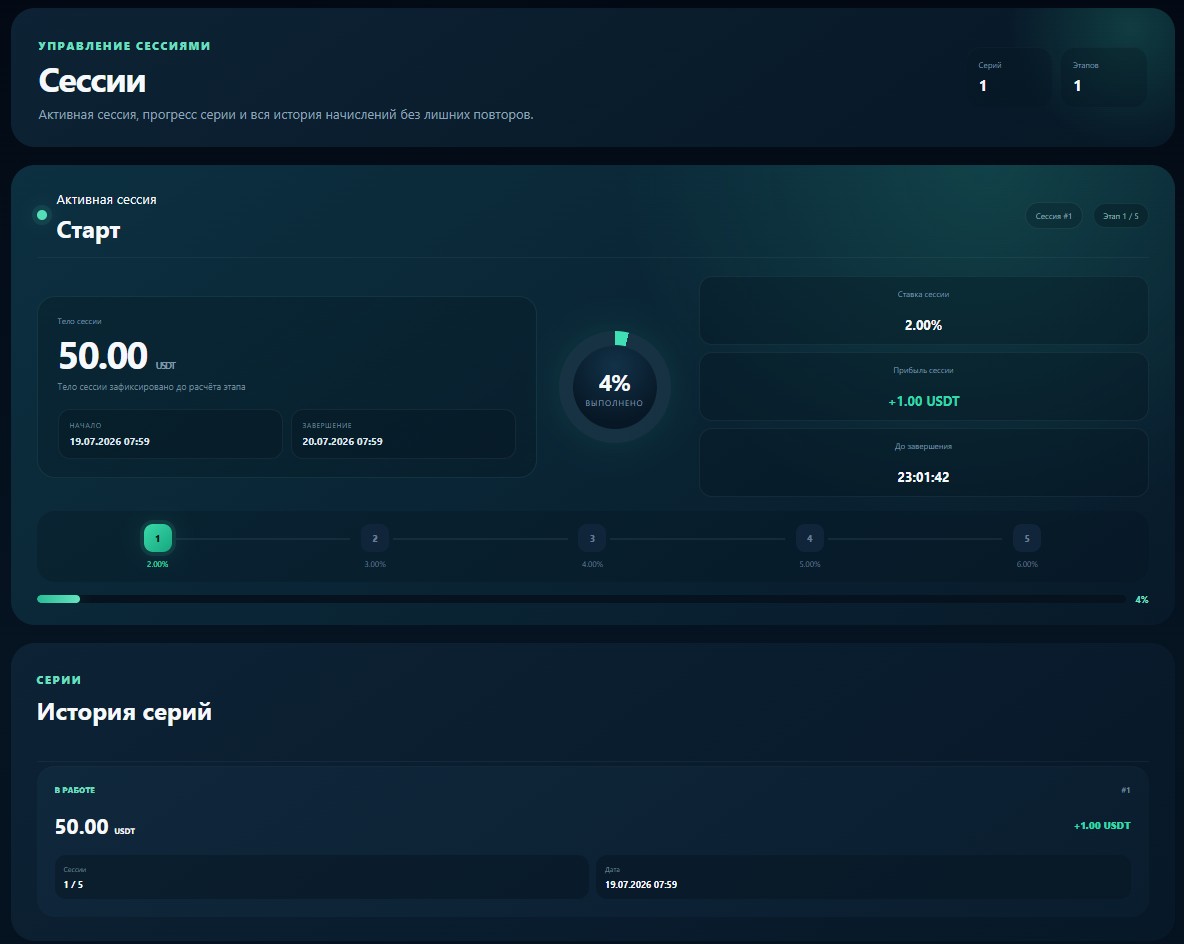1184x944 pixels.
Task: Select stage 1 step marker (2.00%)
Action: click(157, 538)
